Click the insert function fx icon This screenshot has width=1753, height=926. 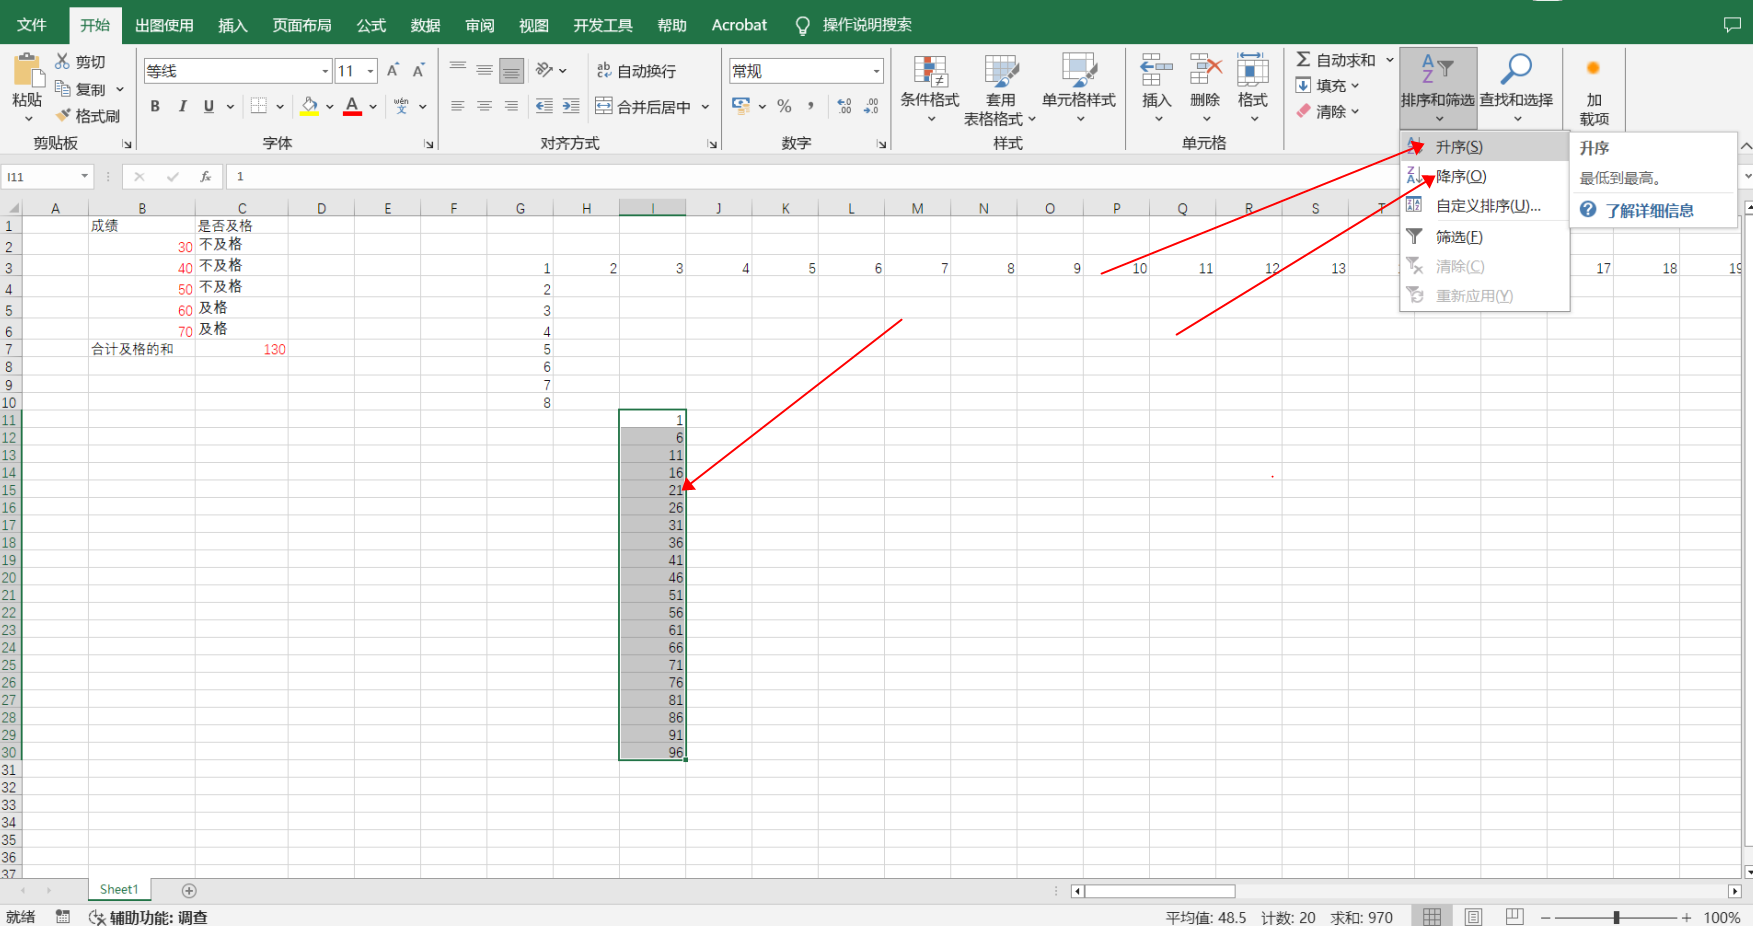205,177
